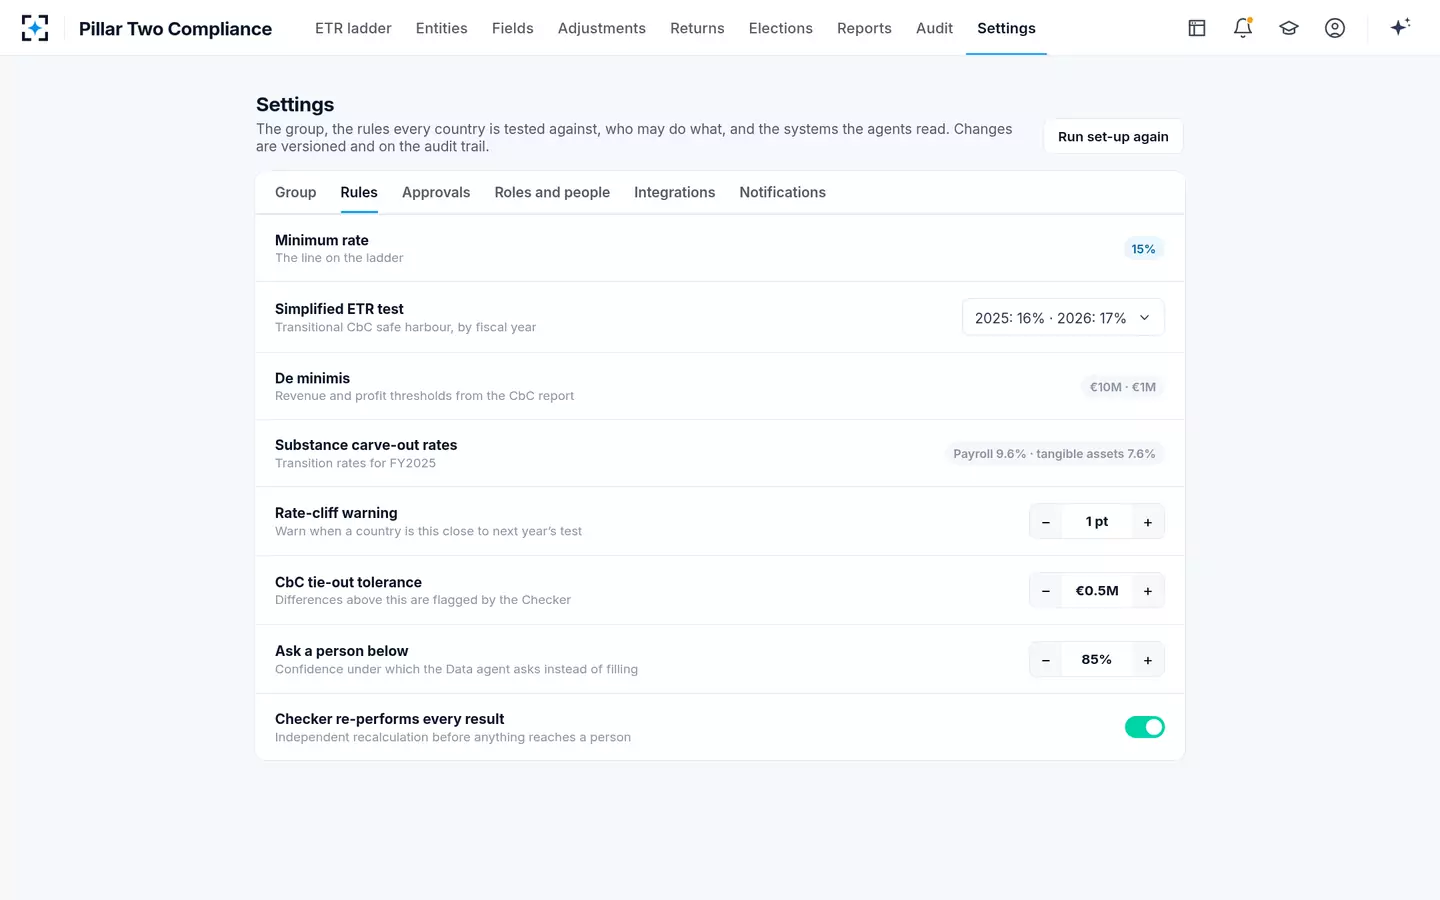The width and height of the screenshot is (1440, 900).
Task: Open the Fields nav item
Action: (512, 28)
